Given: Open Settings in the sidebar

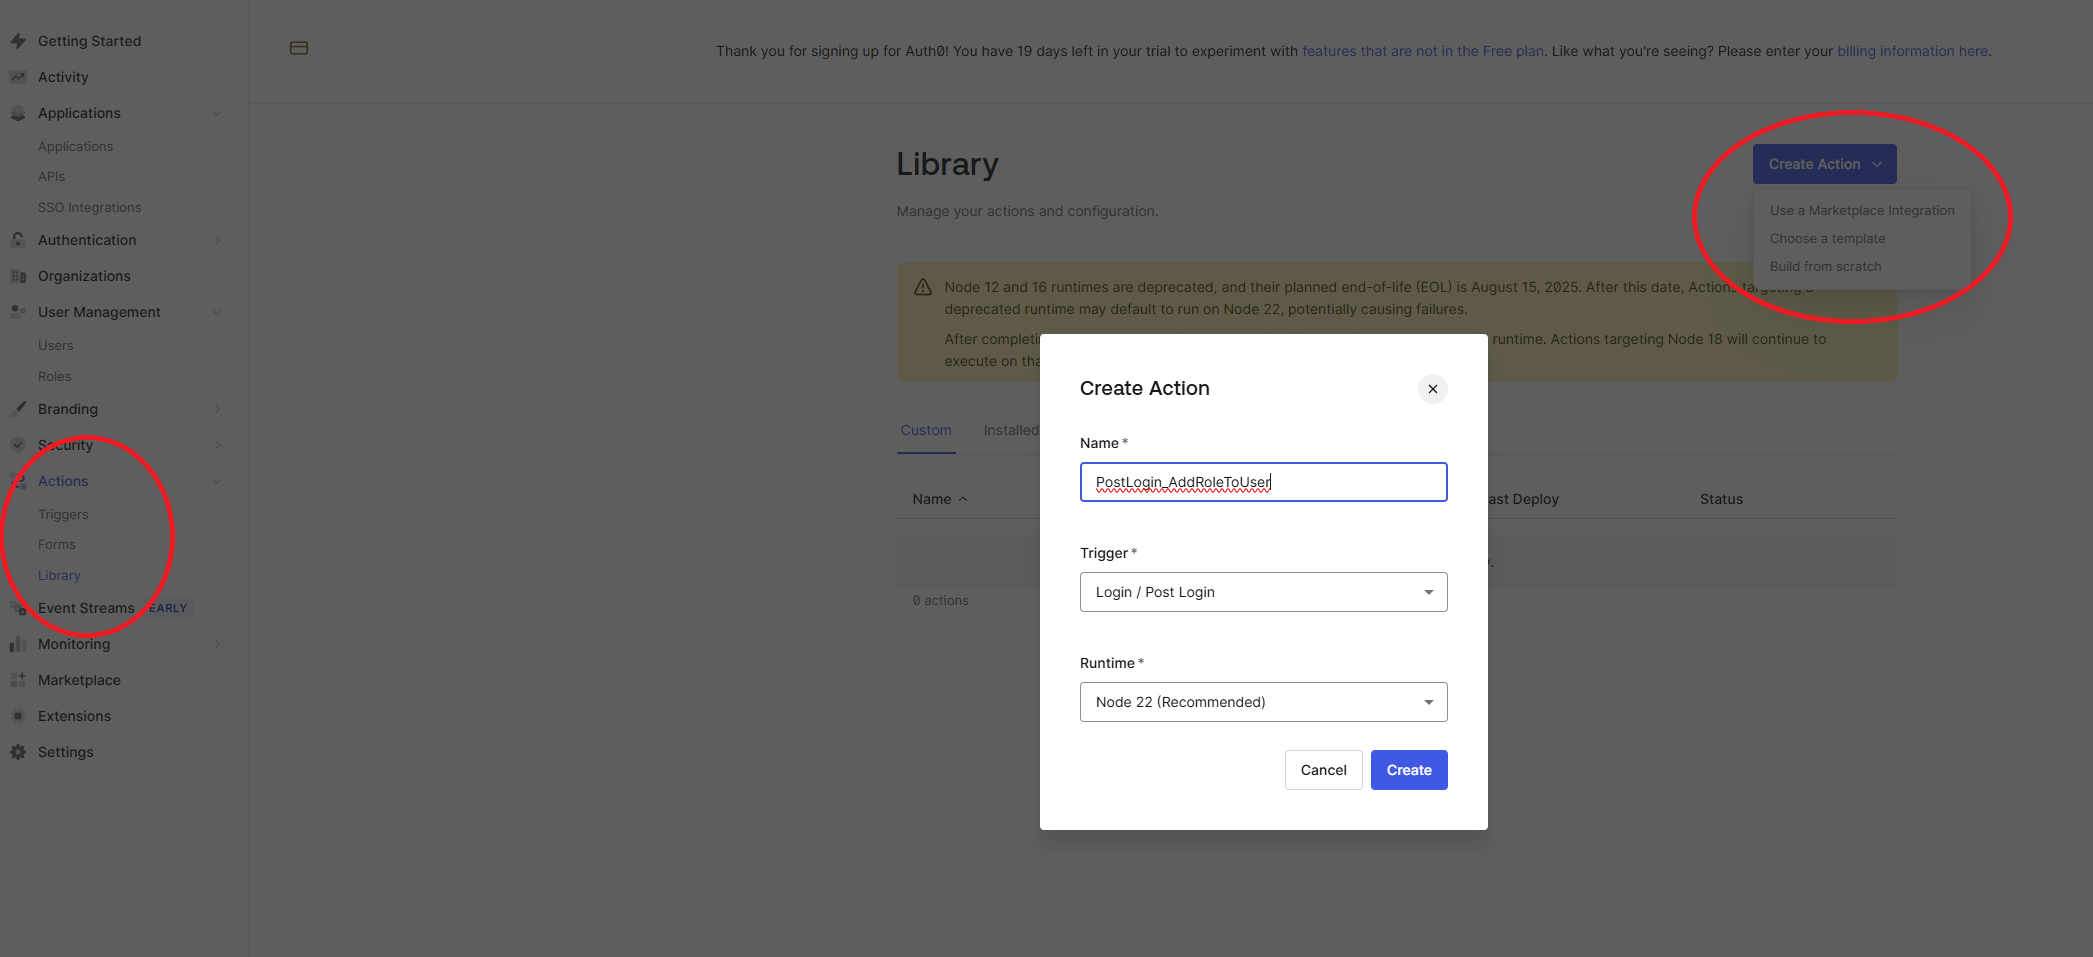Looking at the screenshot, I should click(x=65, y=752).
